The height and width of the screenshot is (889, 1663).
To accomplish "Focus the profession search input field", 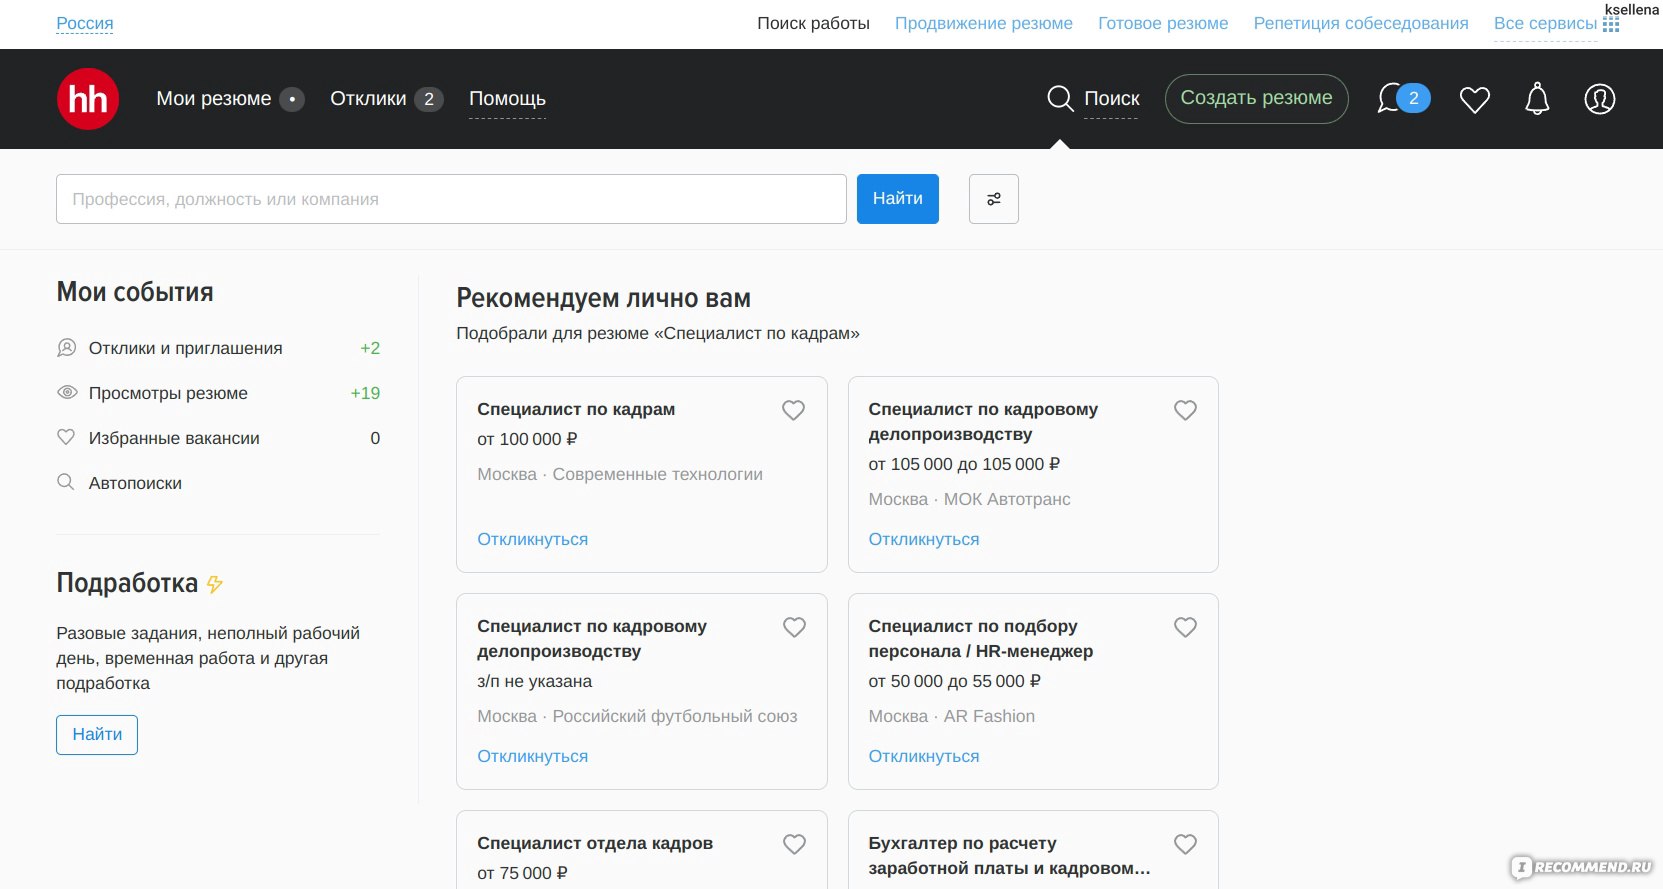I will pyautogui.click(x=451, y=199).
